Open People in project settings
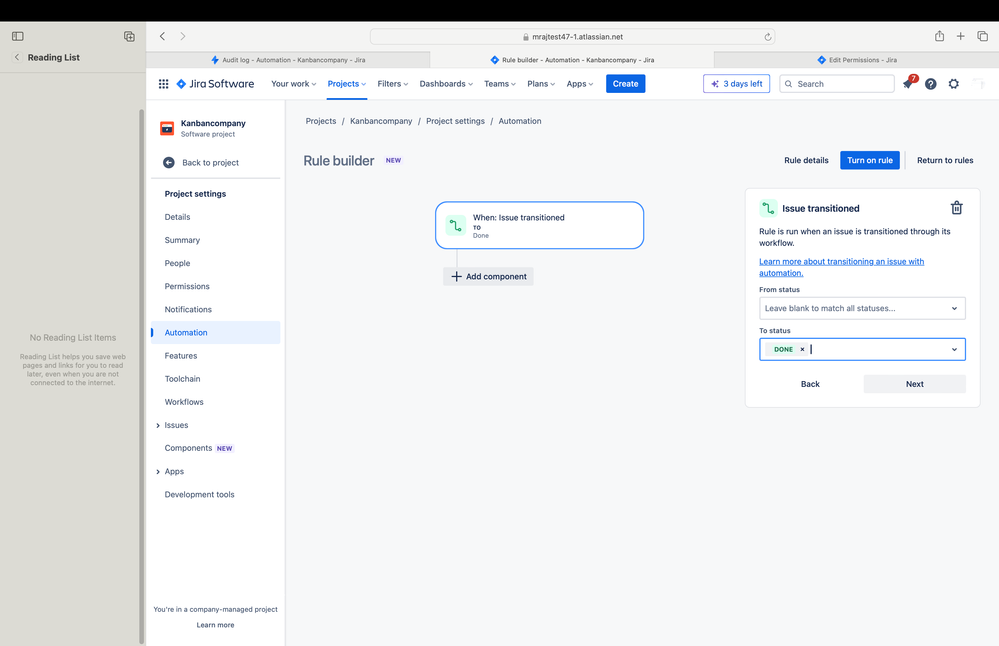This screenshot has height=646, width=999. click(x=177, y=263)
